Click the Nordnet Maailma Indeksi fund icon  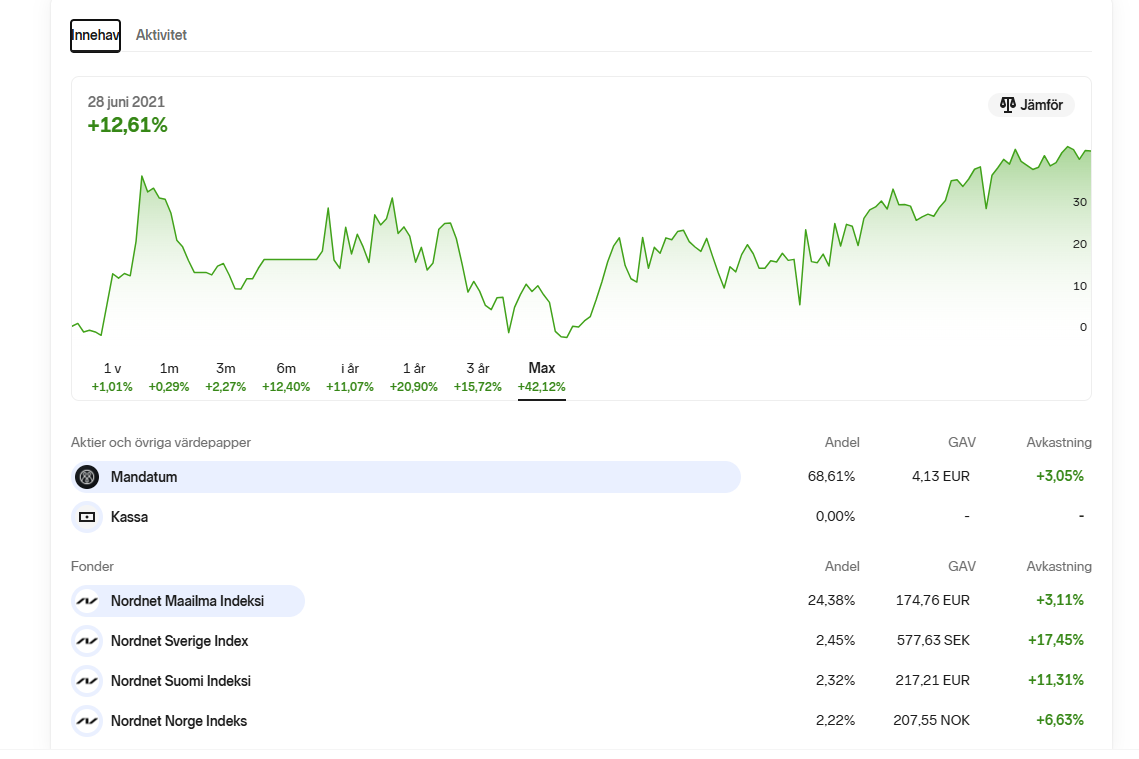[x=87, y=601]
